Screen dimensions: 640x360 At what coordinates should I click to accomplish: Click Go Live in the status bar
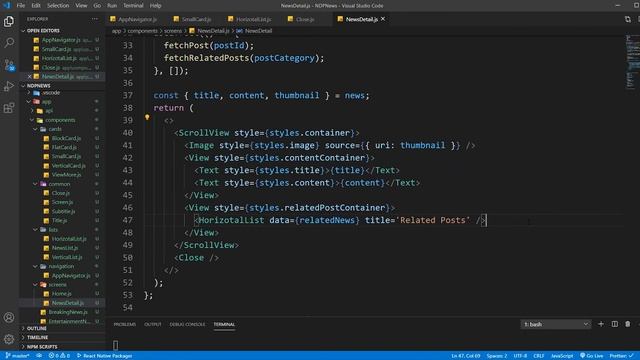click(x=591, y=356)
